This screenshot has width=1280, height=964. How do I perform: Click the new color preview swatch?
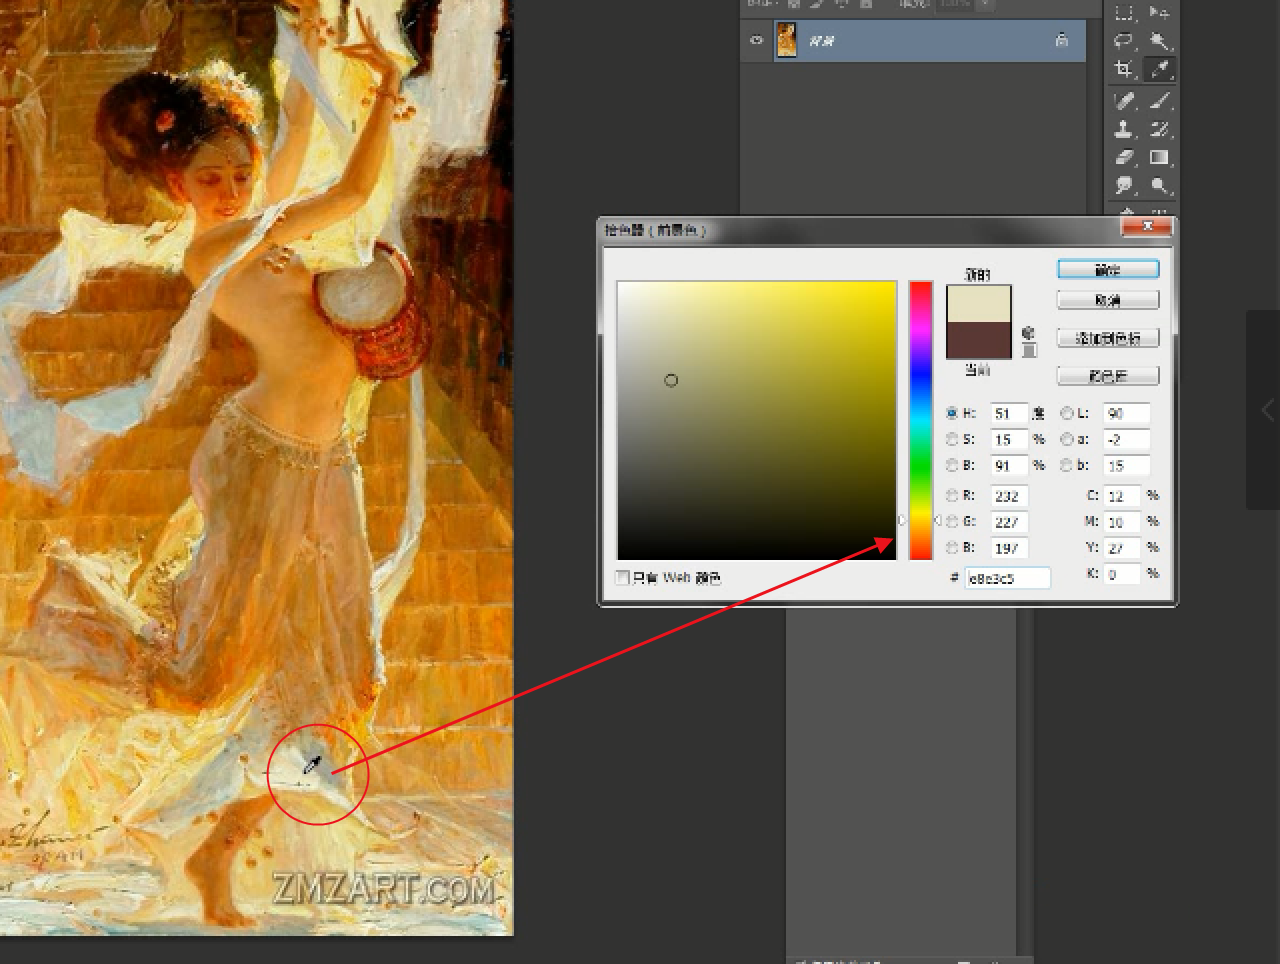point(979,304)
